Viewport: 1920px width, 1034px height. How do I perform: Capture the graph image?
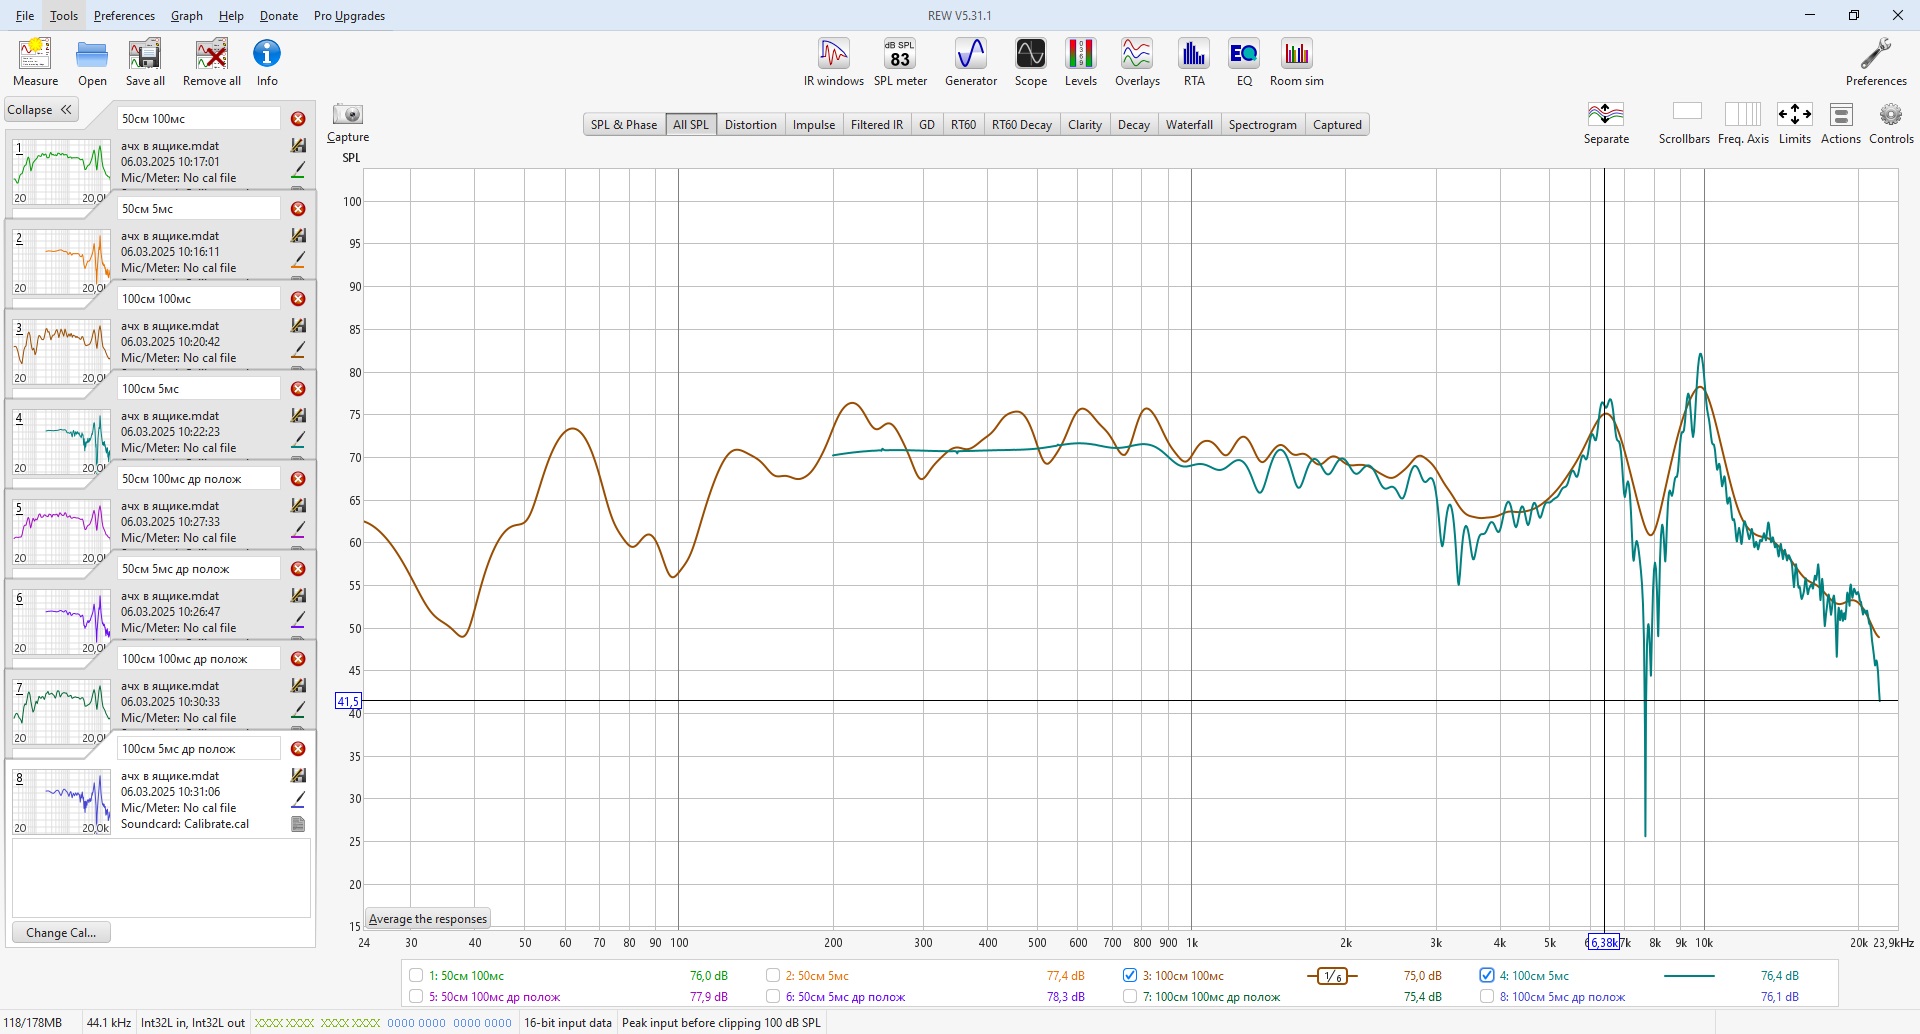pyautogui.click(x=348, y=124)
